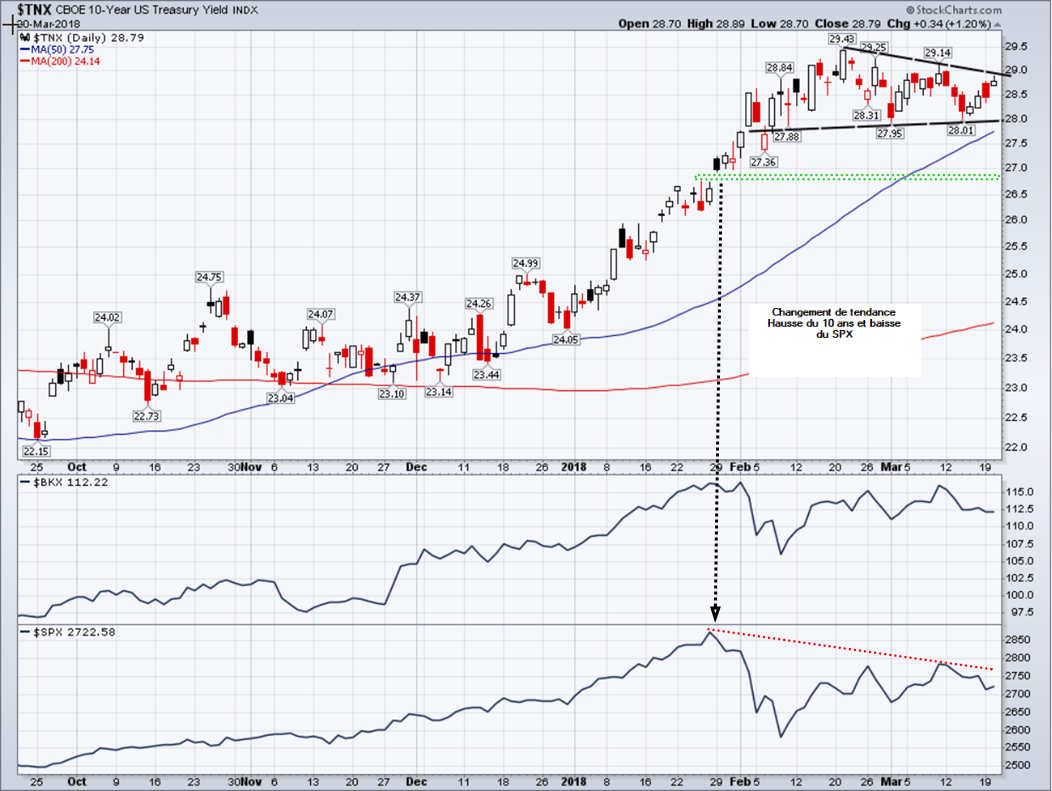Screen dimensions: 1052x791
Task: Click the 27.88 price label
Action: coord(786,137)
